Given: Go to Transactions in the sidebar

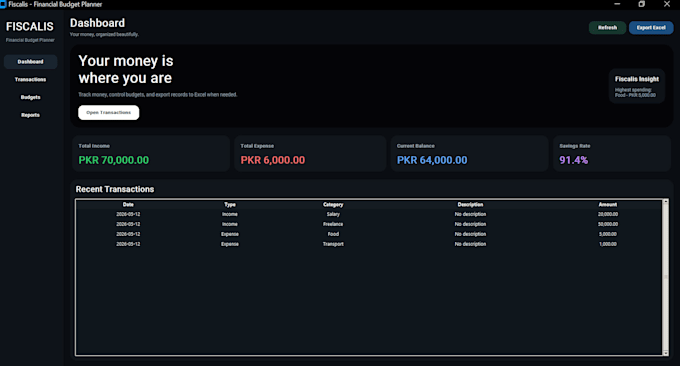Looking at the screenshot, I should click(30, 79).
